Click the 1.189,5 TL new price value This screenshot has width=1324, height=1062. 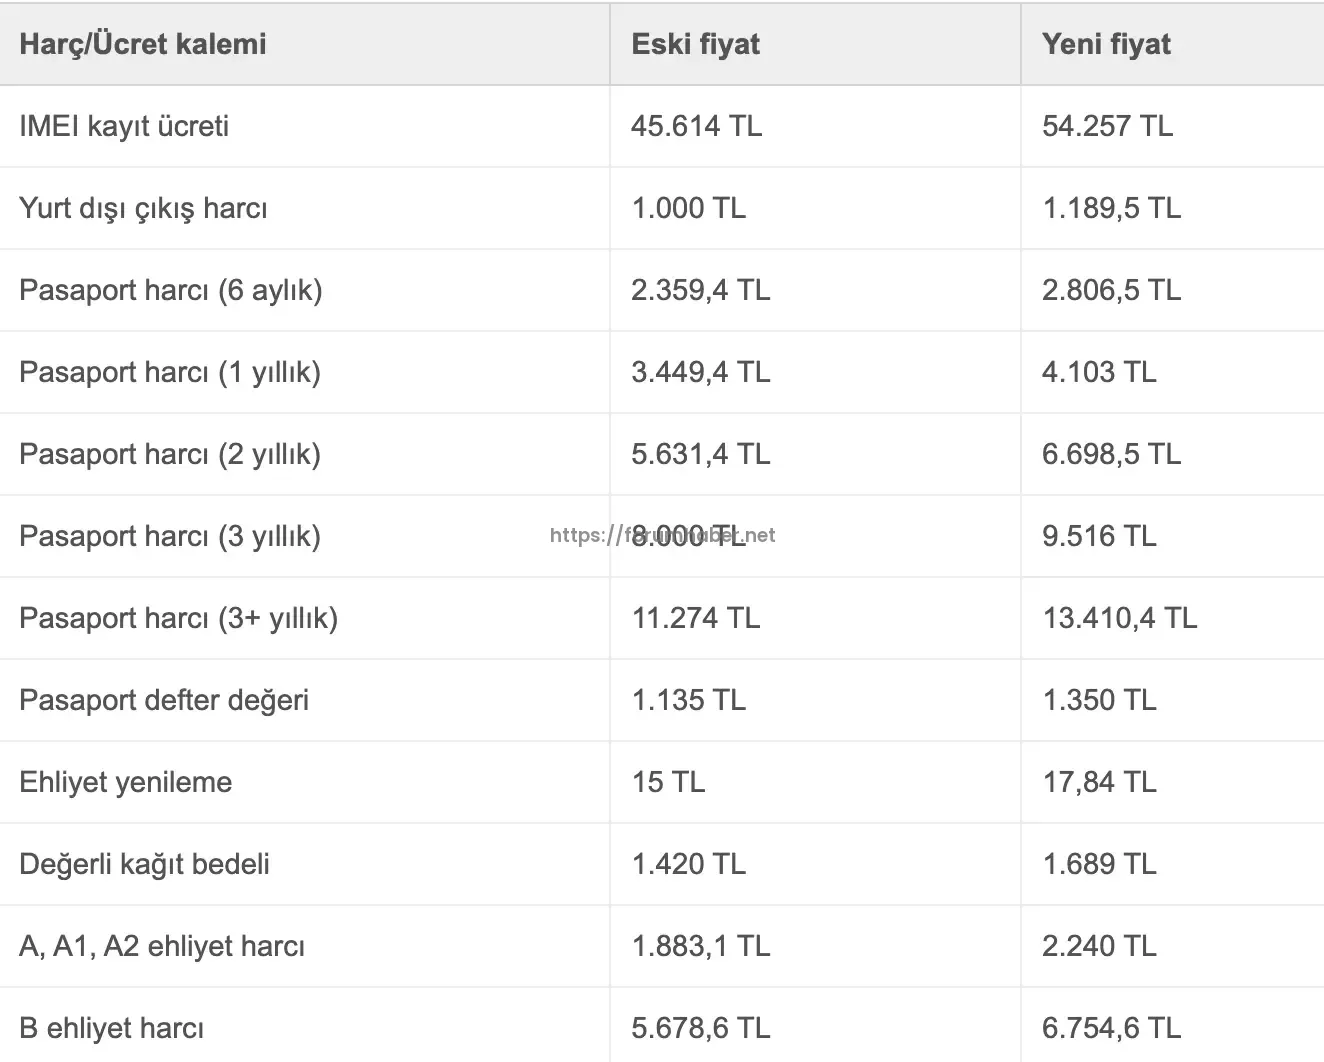(x=1111, y=208)
